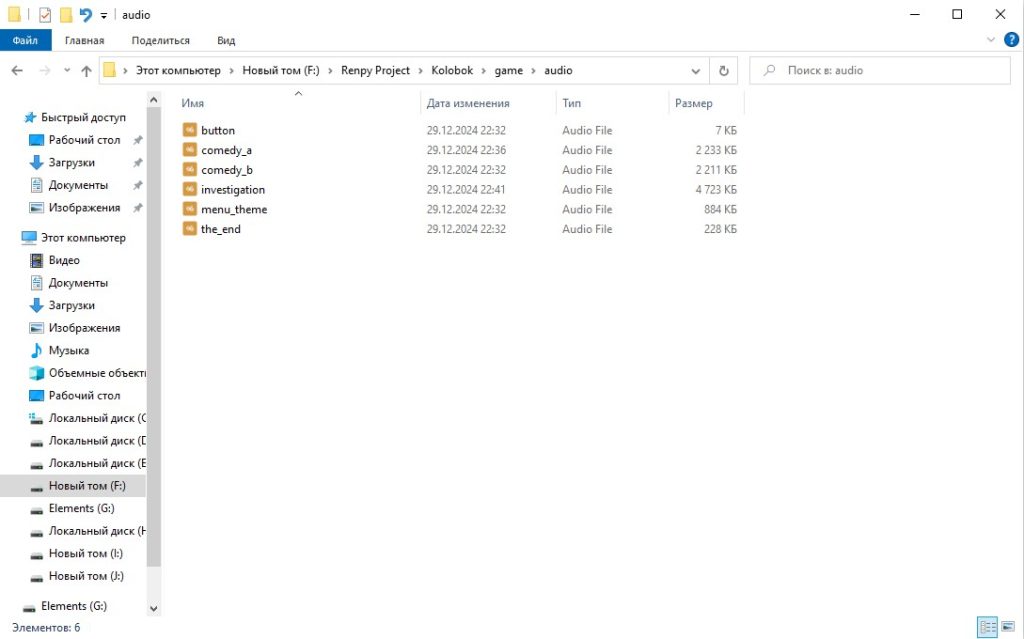Screen dimensions: 1024x639
Task: Select the investigation audio file icon
Action: (190, 189)
